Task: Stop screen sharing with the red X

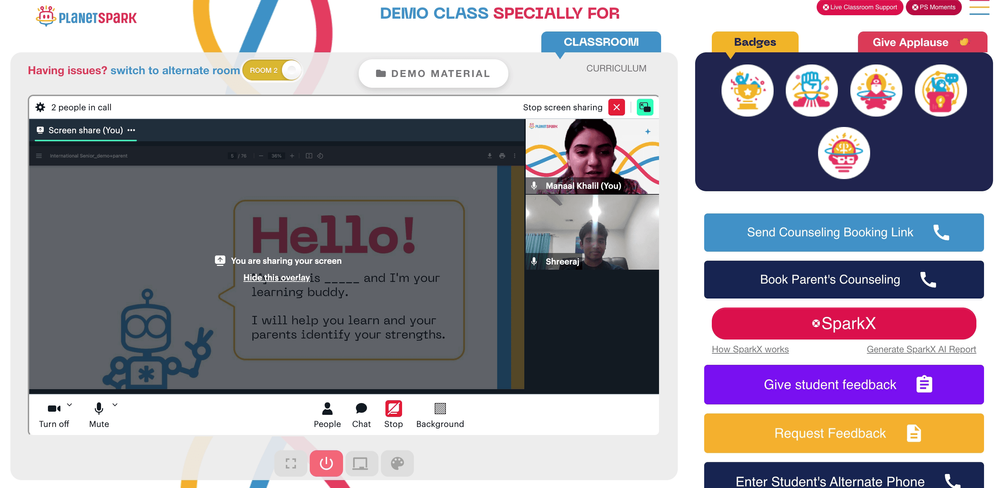Action: (616, 107)
